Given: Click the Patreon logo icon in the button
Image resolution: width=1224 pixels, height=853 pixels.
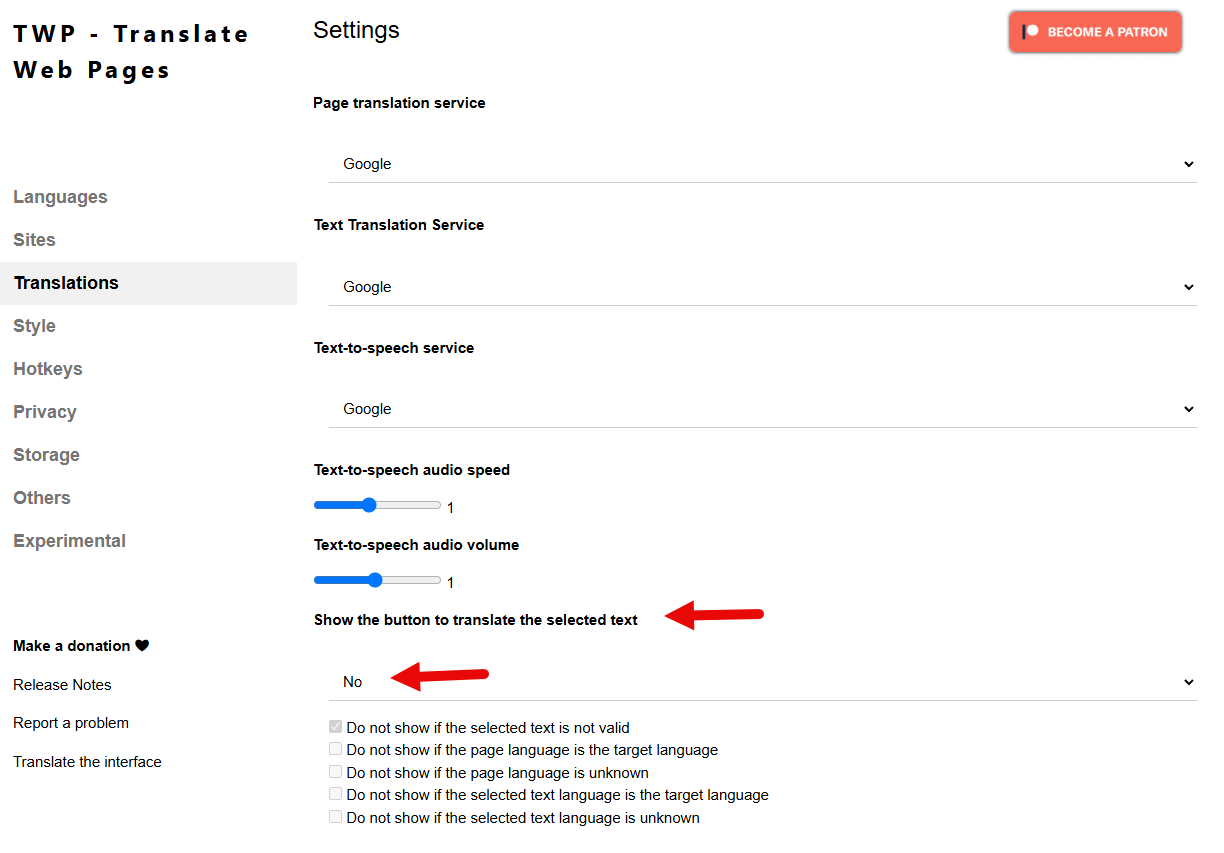Looking at the screenshot, I should click(x=1031, y=32).
